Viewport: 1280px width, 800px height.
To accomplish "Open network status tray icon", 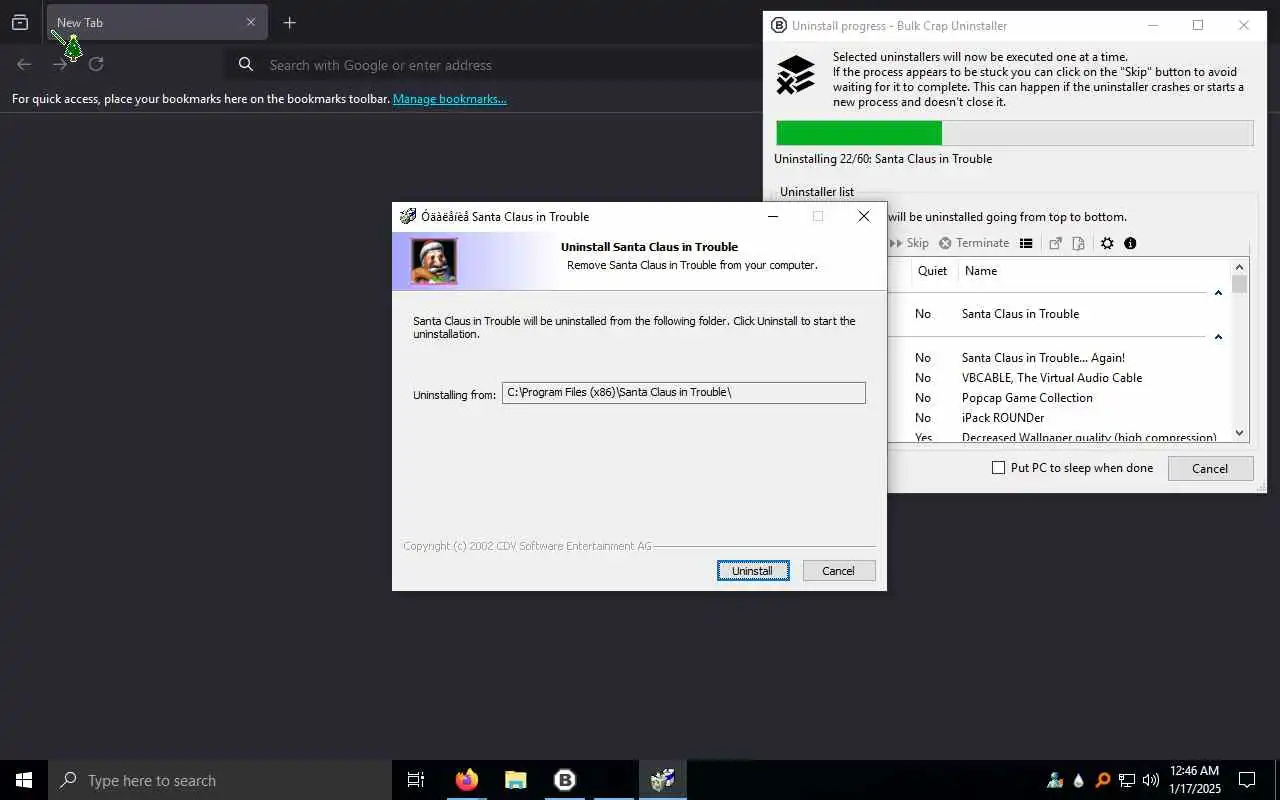I will (x=1127, y=780).
